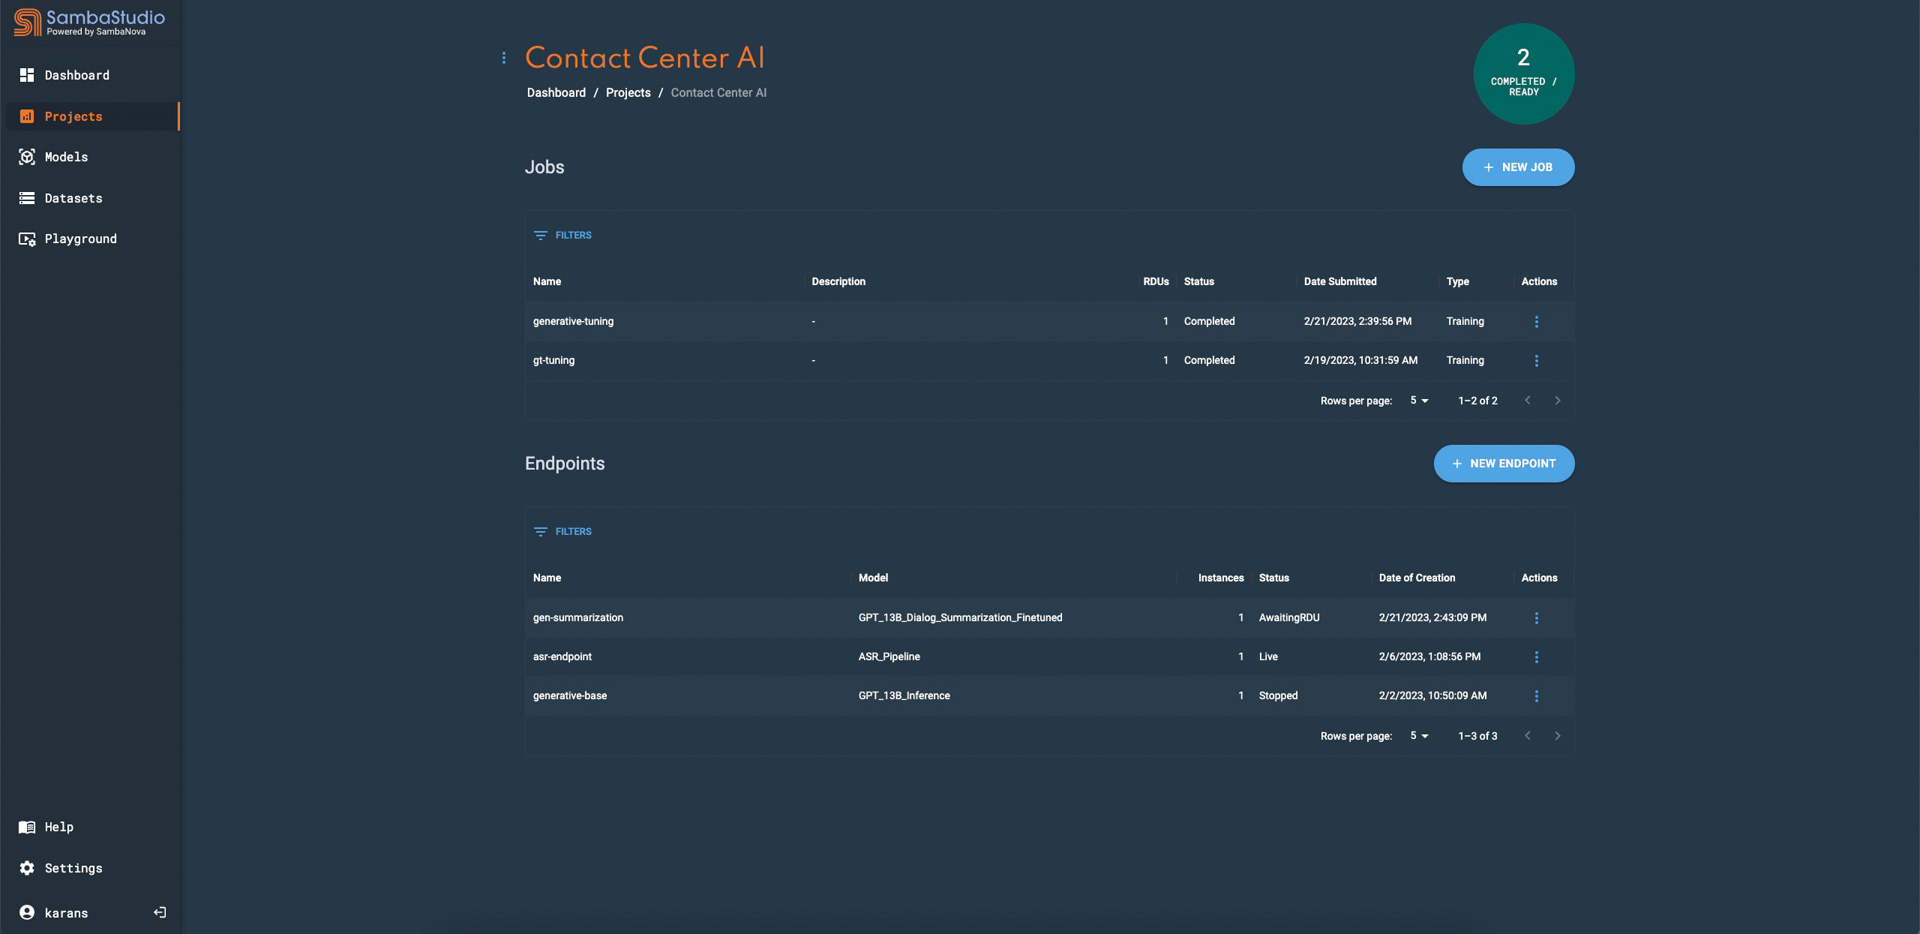Open Settings from the sidebar
This screenshot has height=934, width=1920.
(73, 868)
